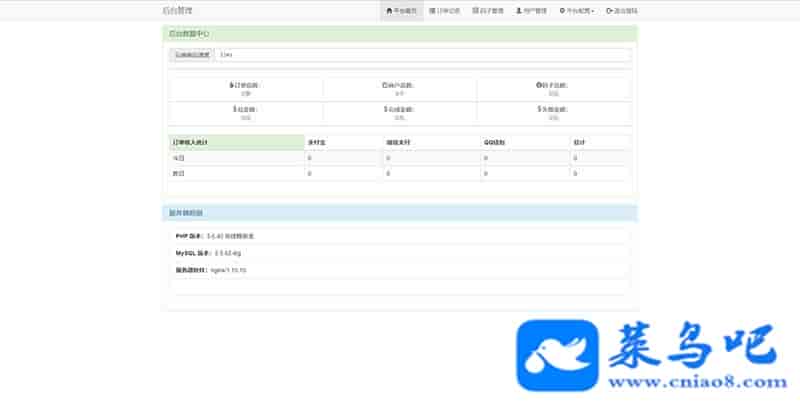This screenshot has width=800, height=403.
Task: Select the lower-right dollar-amount statistic cell
Action: click(x=554, y=113)
